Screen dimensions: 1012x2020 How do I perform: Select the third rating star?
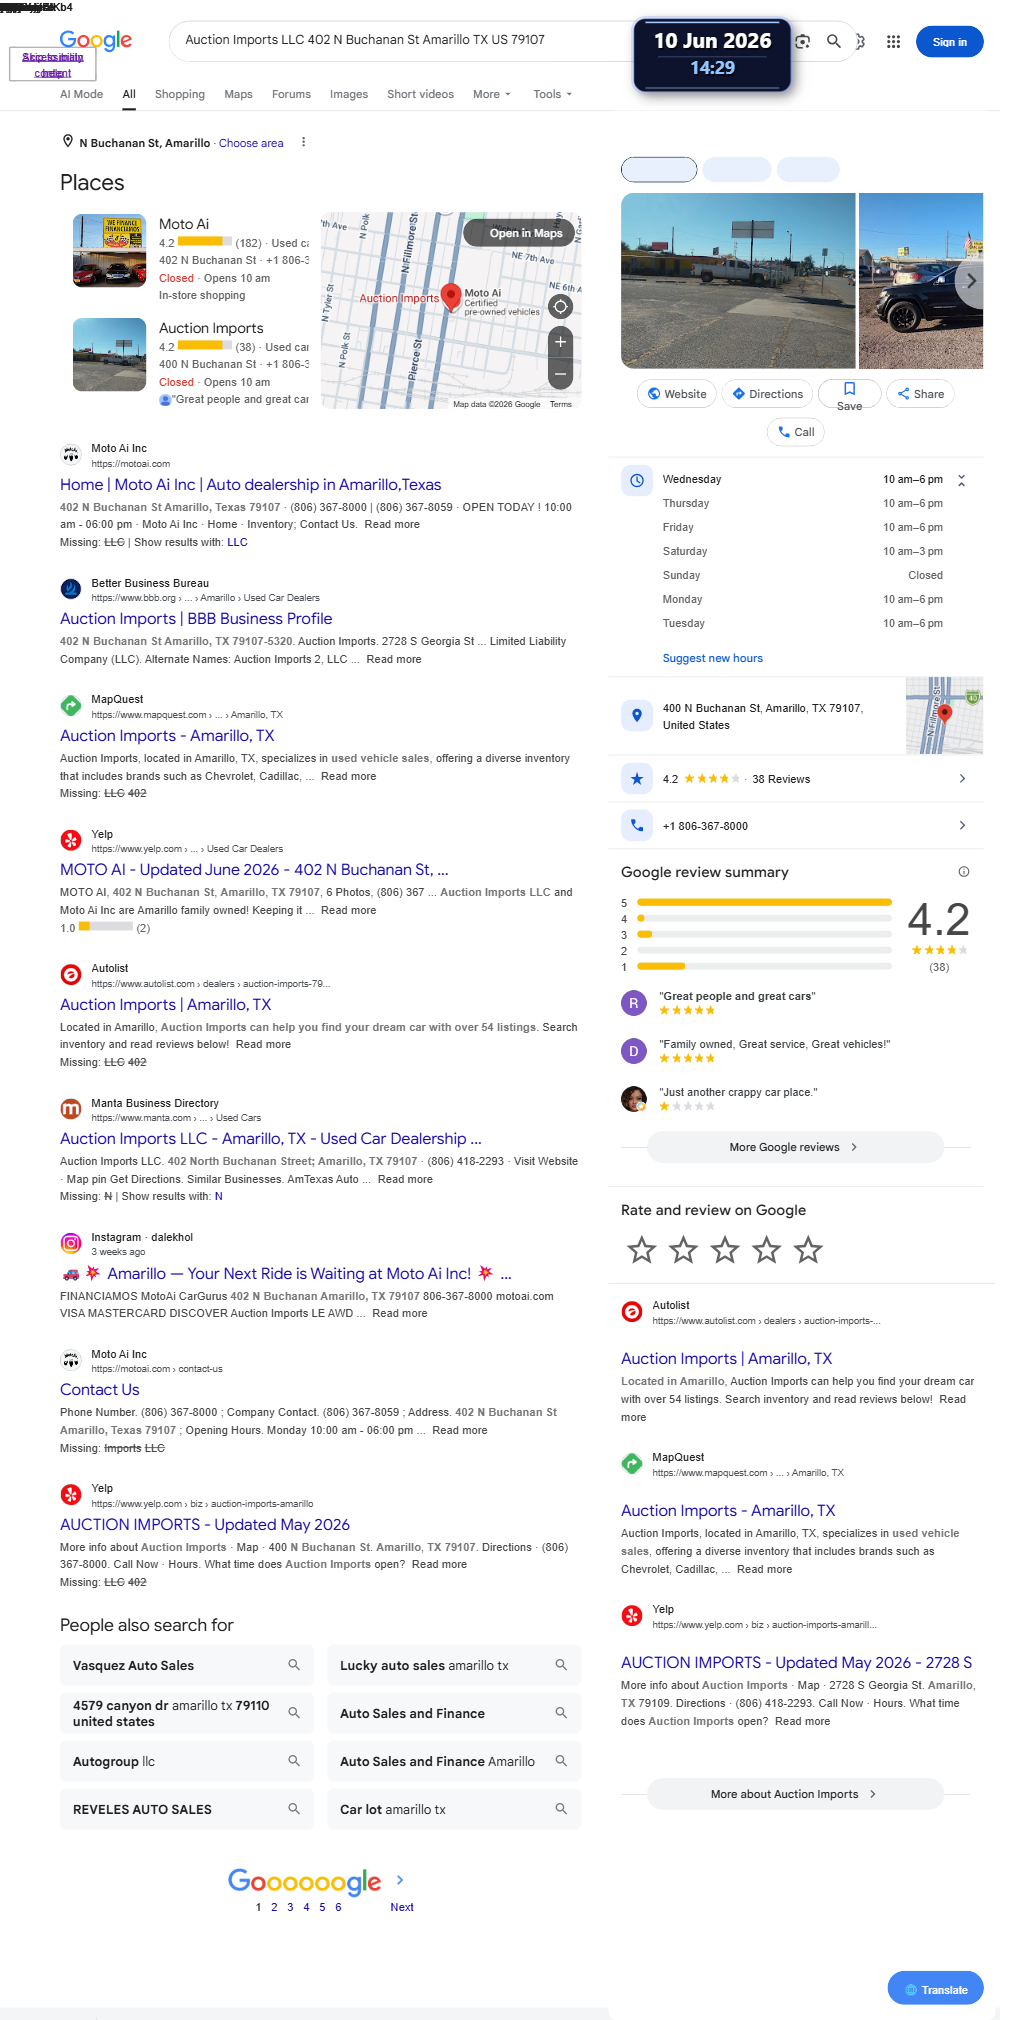[x=725, y=1250]
